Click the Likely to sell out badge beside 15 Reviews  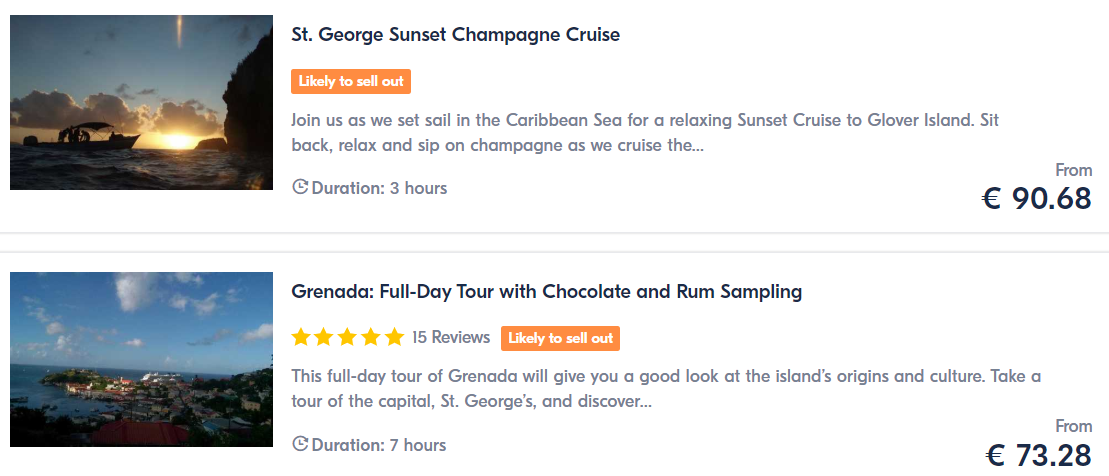click(560, 338)
